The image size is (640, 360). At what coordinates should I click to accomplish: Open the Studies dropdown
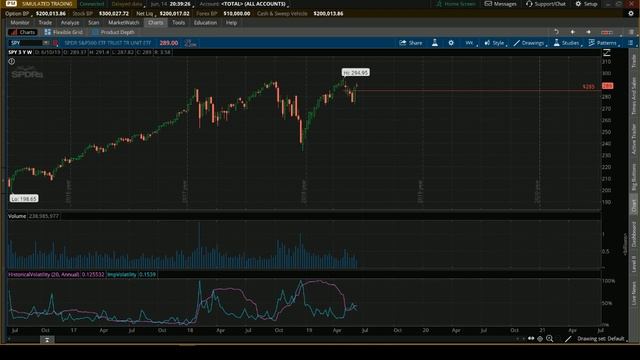(567, 43)
